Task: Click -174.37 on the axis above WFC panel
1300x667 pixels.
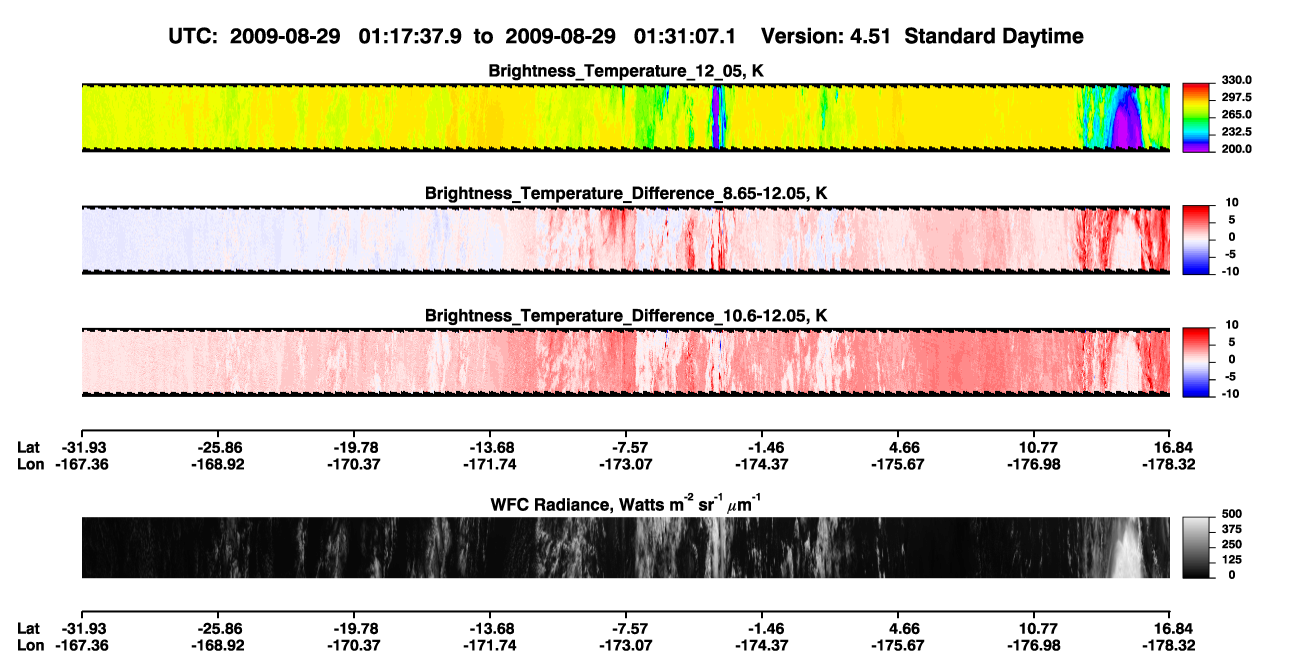Action: pyautogui.click(x=761, y=464)
